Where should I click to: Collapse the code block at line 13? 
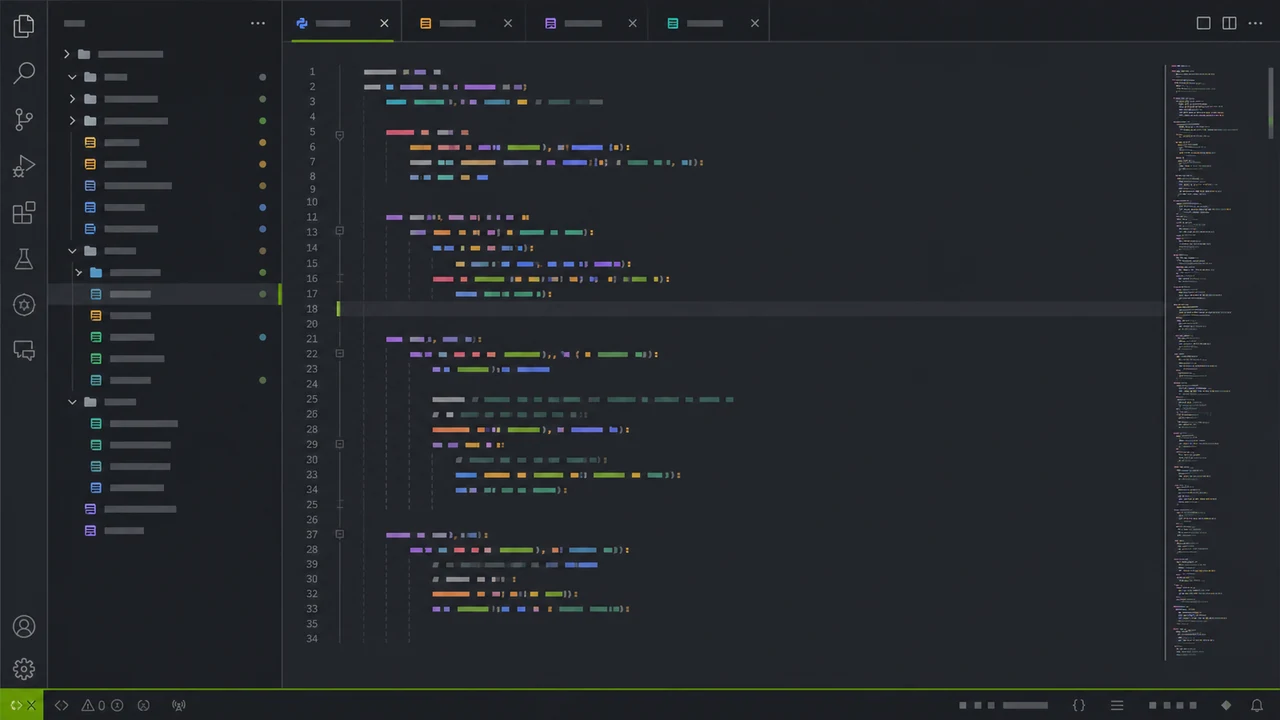(339, 231)
